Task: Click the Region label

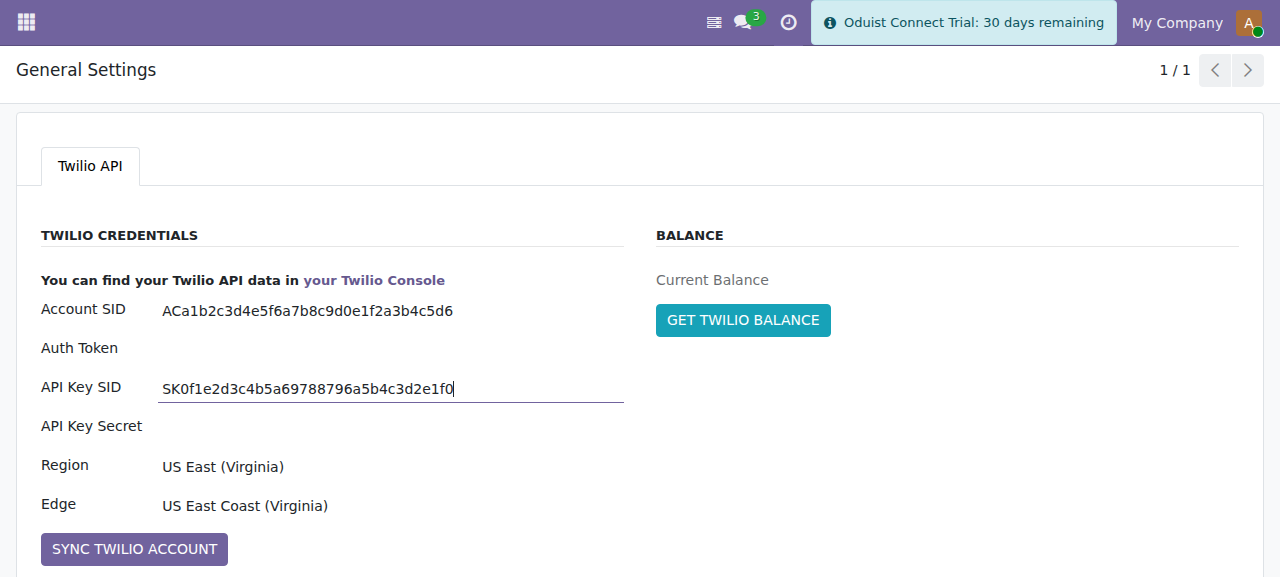Action: pyautogui.click(x=64, y=465)
